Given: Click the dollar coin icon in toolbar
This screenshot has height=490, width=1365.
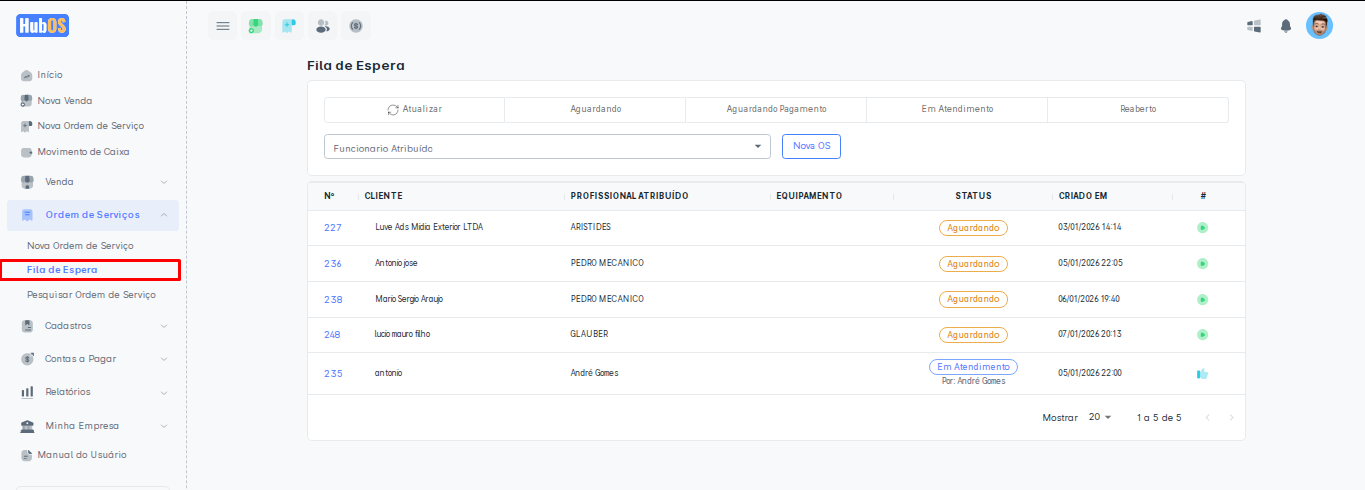Looking at the screenshot, I should [x=355, y=26].
